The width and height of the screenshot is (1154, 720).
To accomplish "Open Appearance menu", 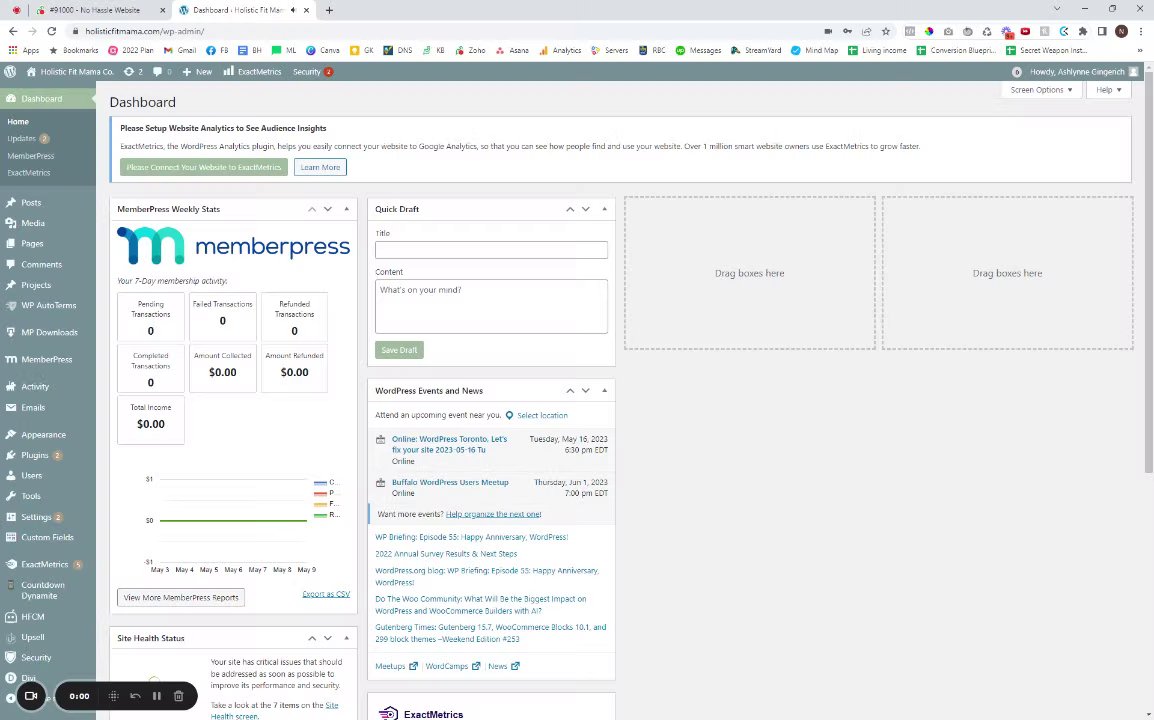I will (x=43, y=434).
